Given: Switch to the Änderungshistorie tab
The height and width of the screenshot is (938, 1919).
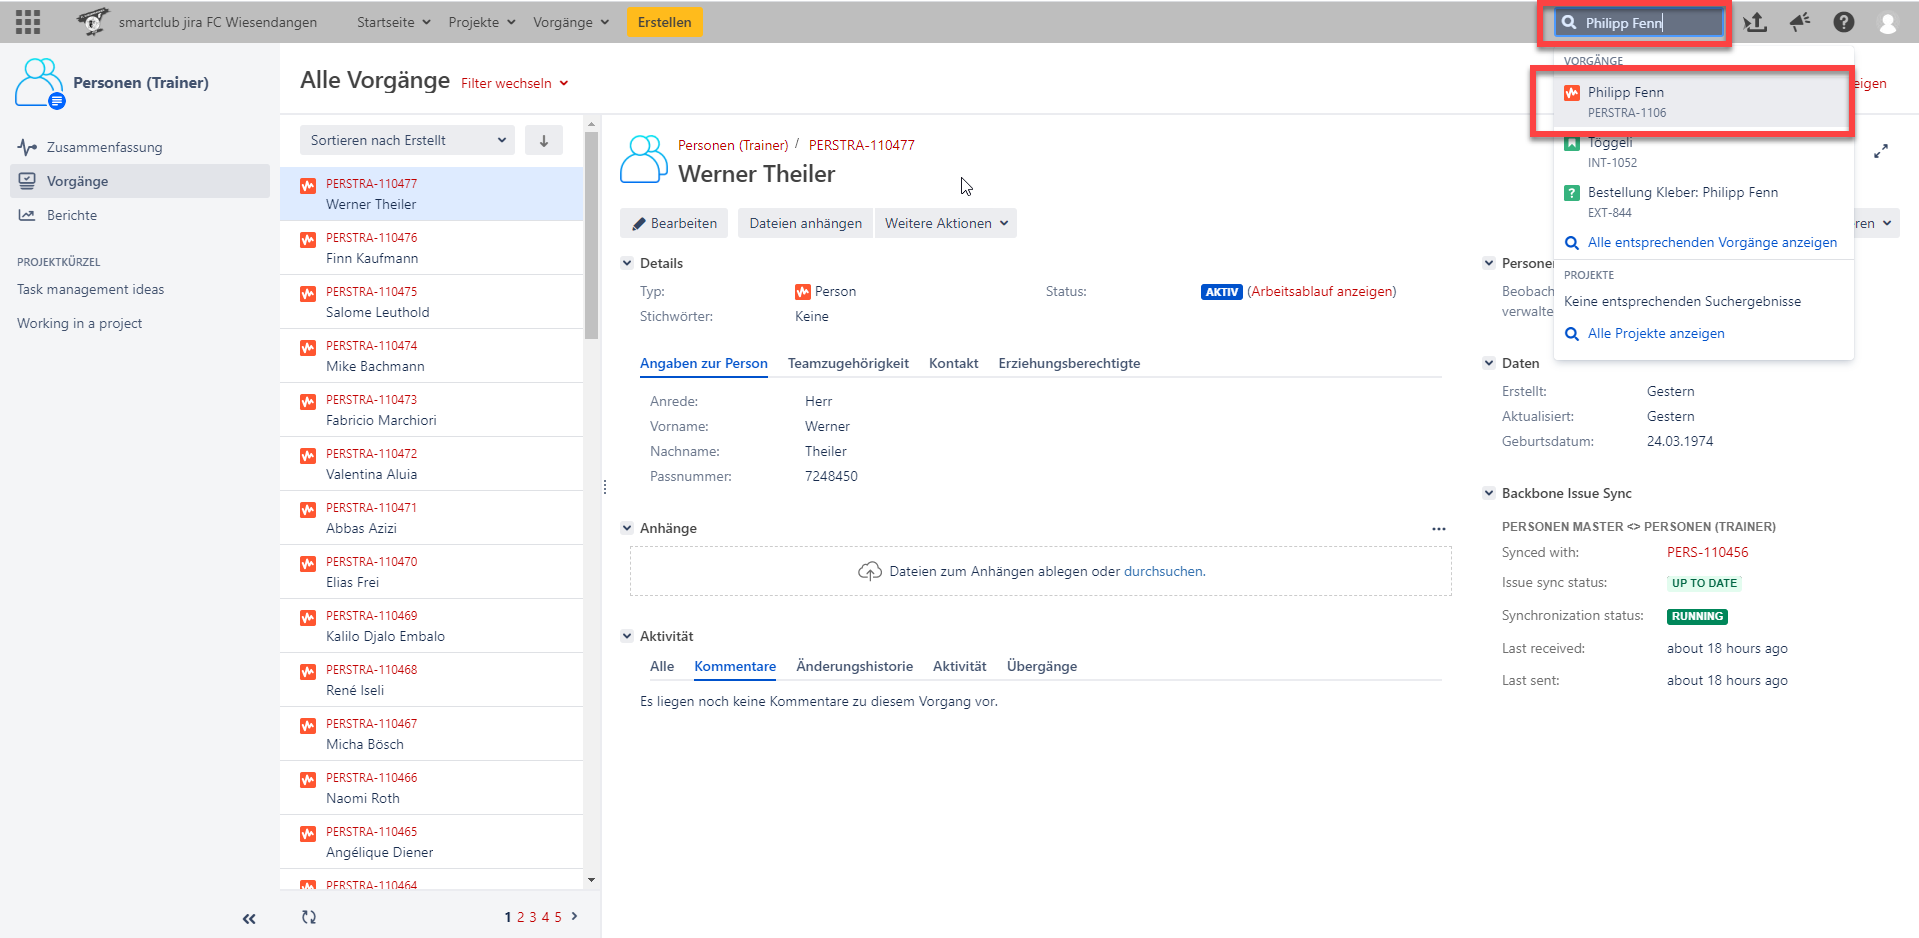Looking at the screenshot, I should click(x=854, y=666).
